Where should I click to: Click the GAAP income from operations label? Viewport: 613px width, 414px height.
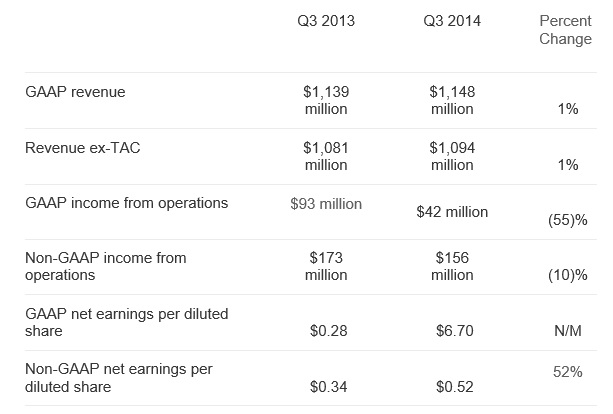click(x=125, y=203)
